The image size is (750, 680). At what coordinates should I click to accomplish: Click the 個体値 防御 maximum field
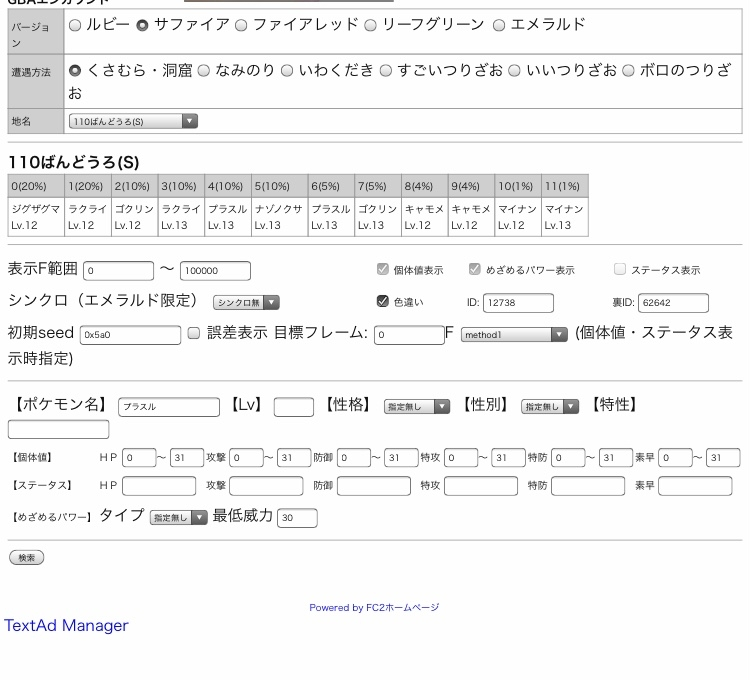[x=401, y=458]
